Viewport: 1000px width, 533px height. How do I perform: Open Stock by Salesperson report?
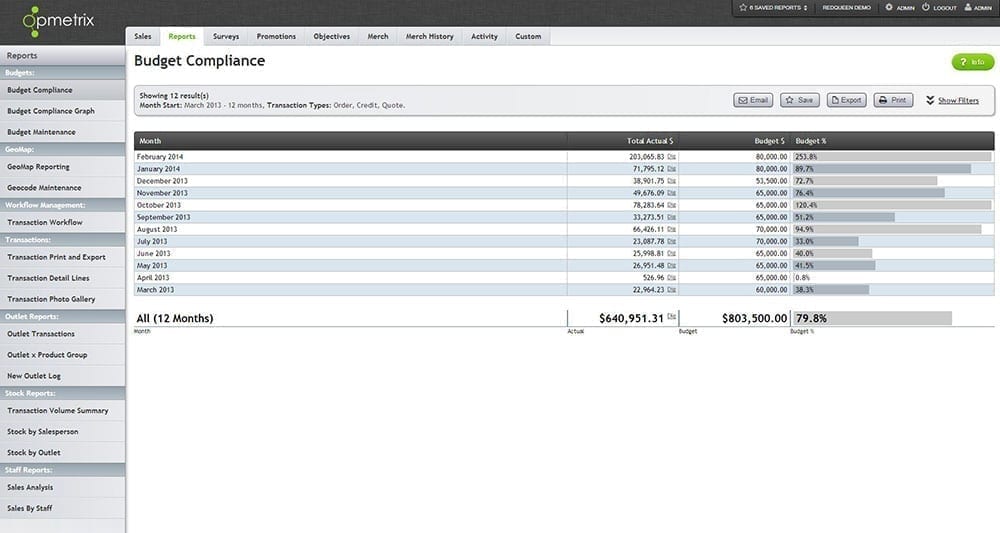point(62,432)
